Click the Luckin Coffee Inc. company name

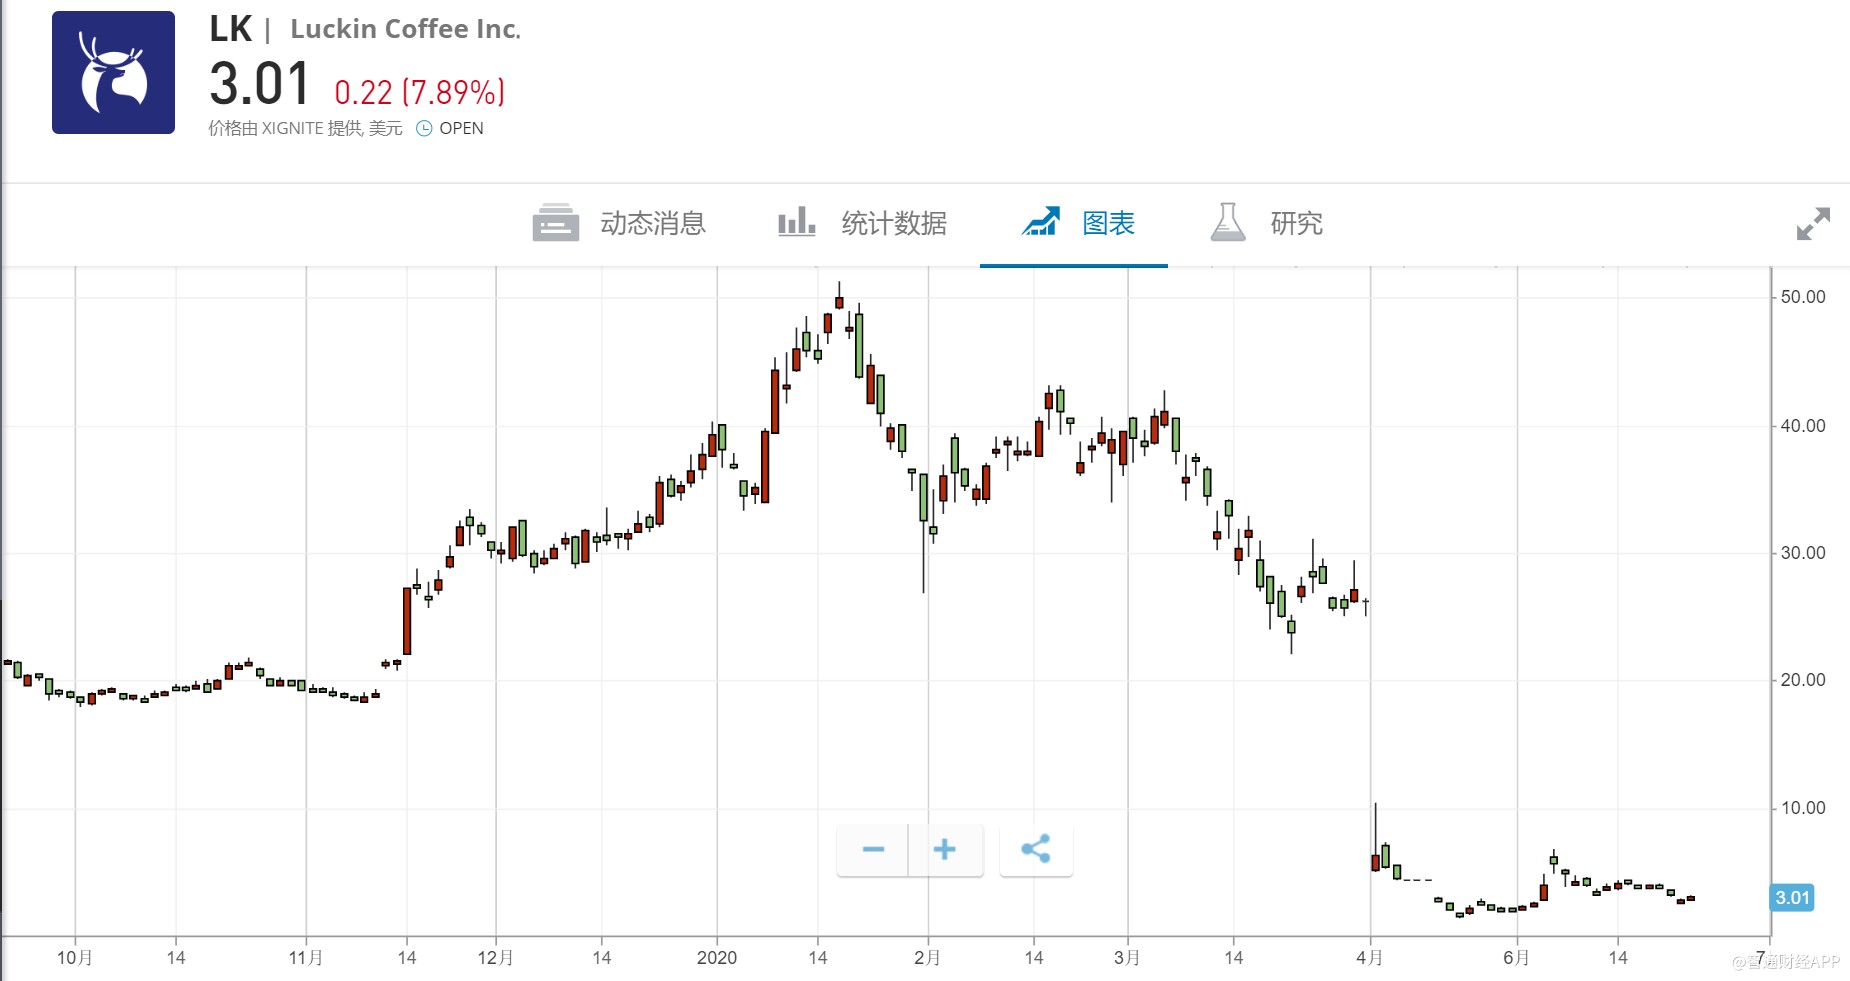coord(405,29)
